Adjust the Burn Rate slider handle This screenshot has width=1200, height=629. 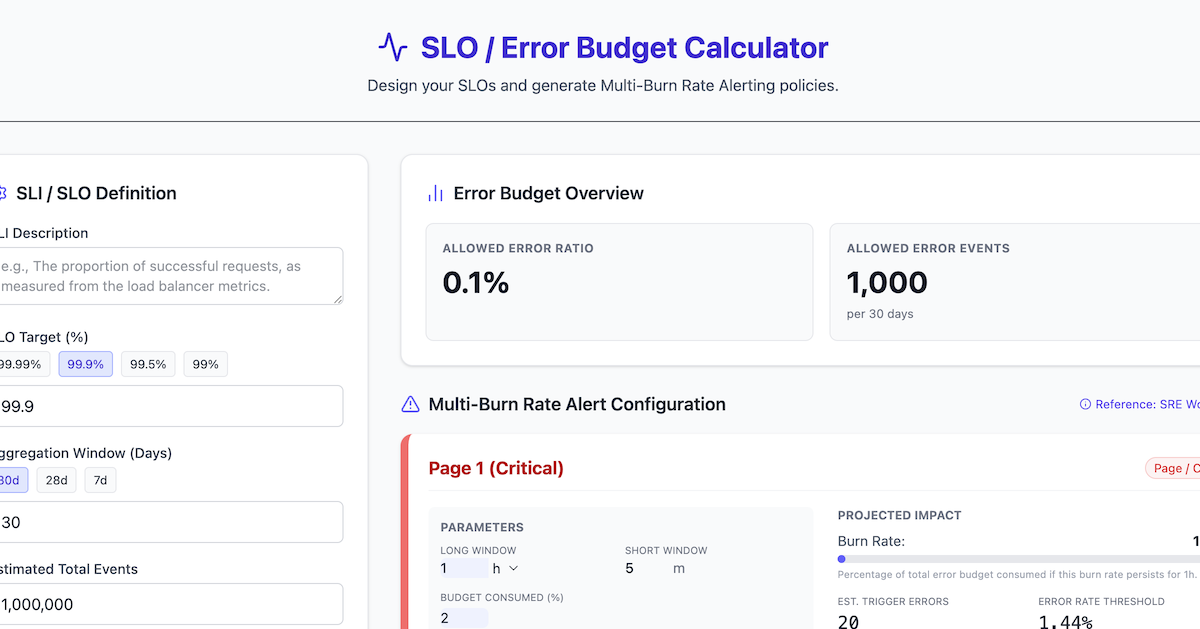tap(843, 560)
